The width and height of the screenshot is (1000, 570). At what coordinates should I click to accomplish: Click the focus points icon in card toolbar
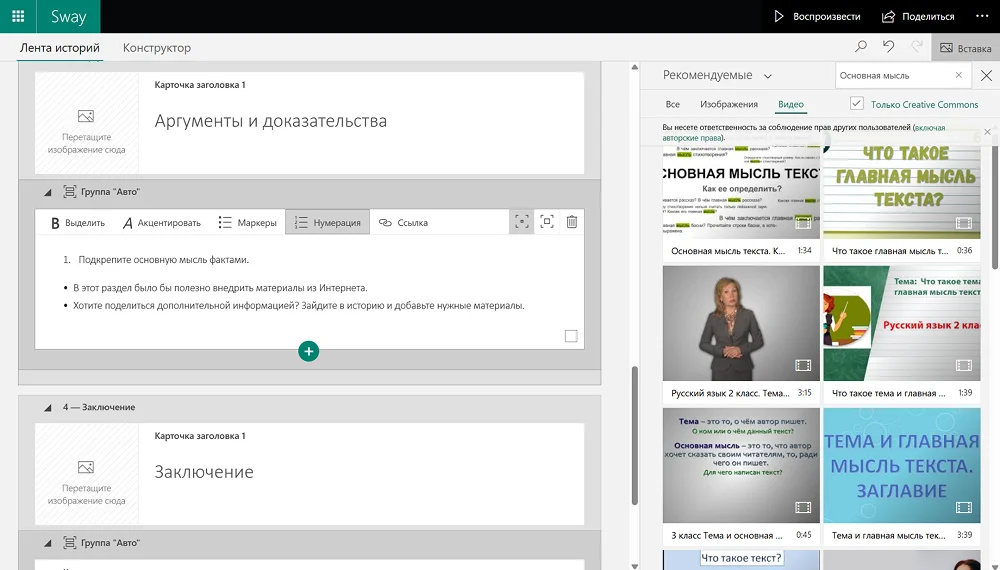coord(522,222)
